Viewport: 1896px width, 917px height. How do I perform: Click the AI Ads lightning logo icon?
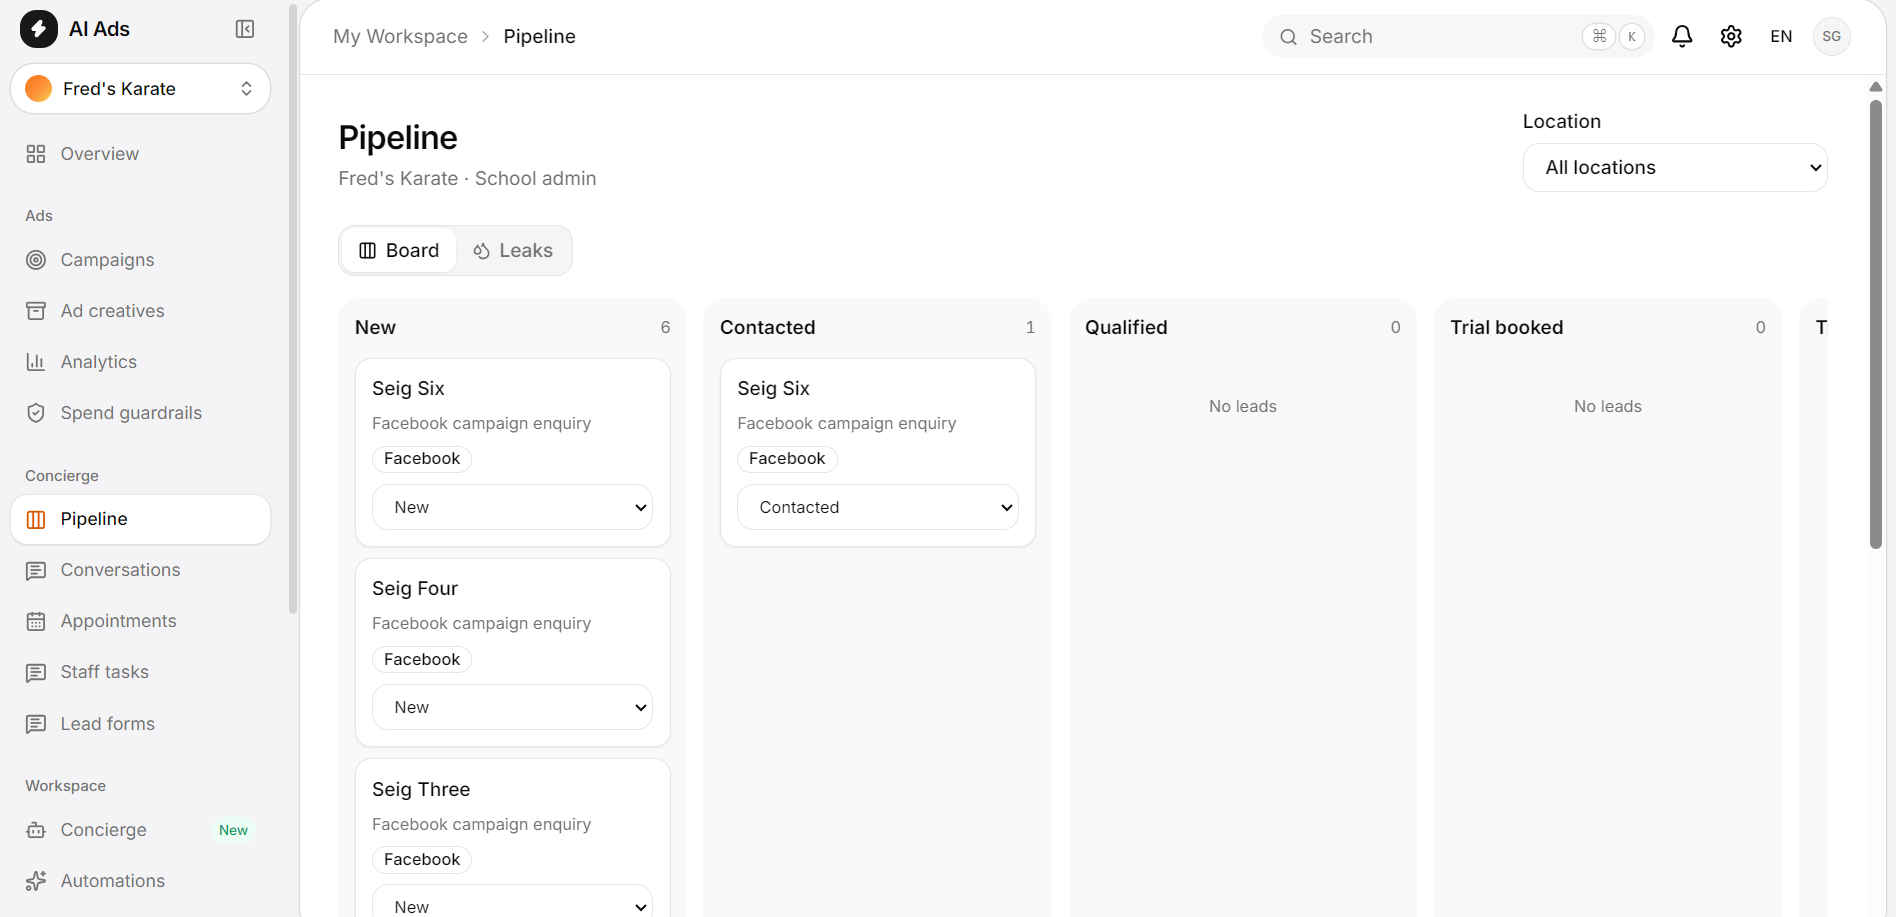tap(39, 29)
